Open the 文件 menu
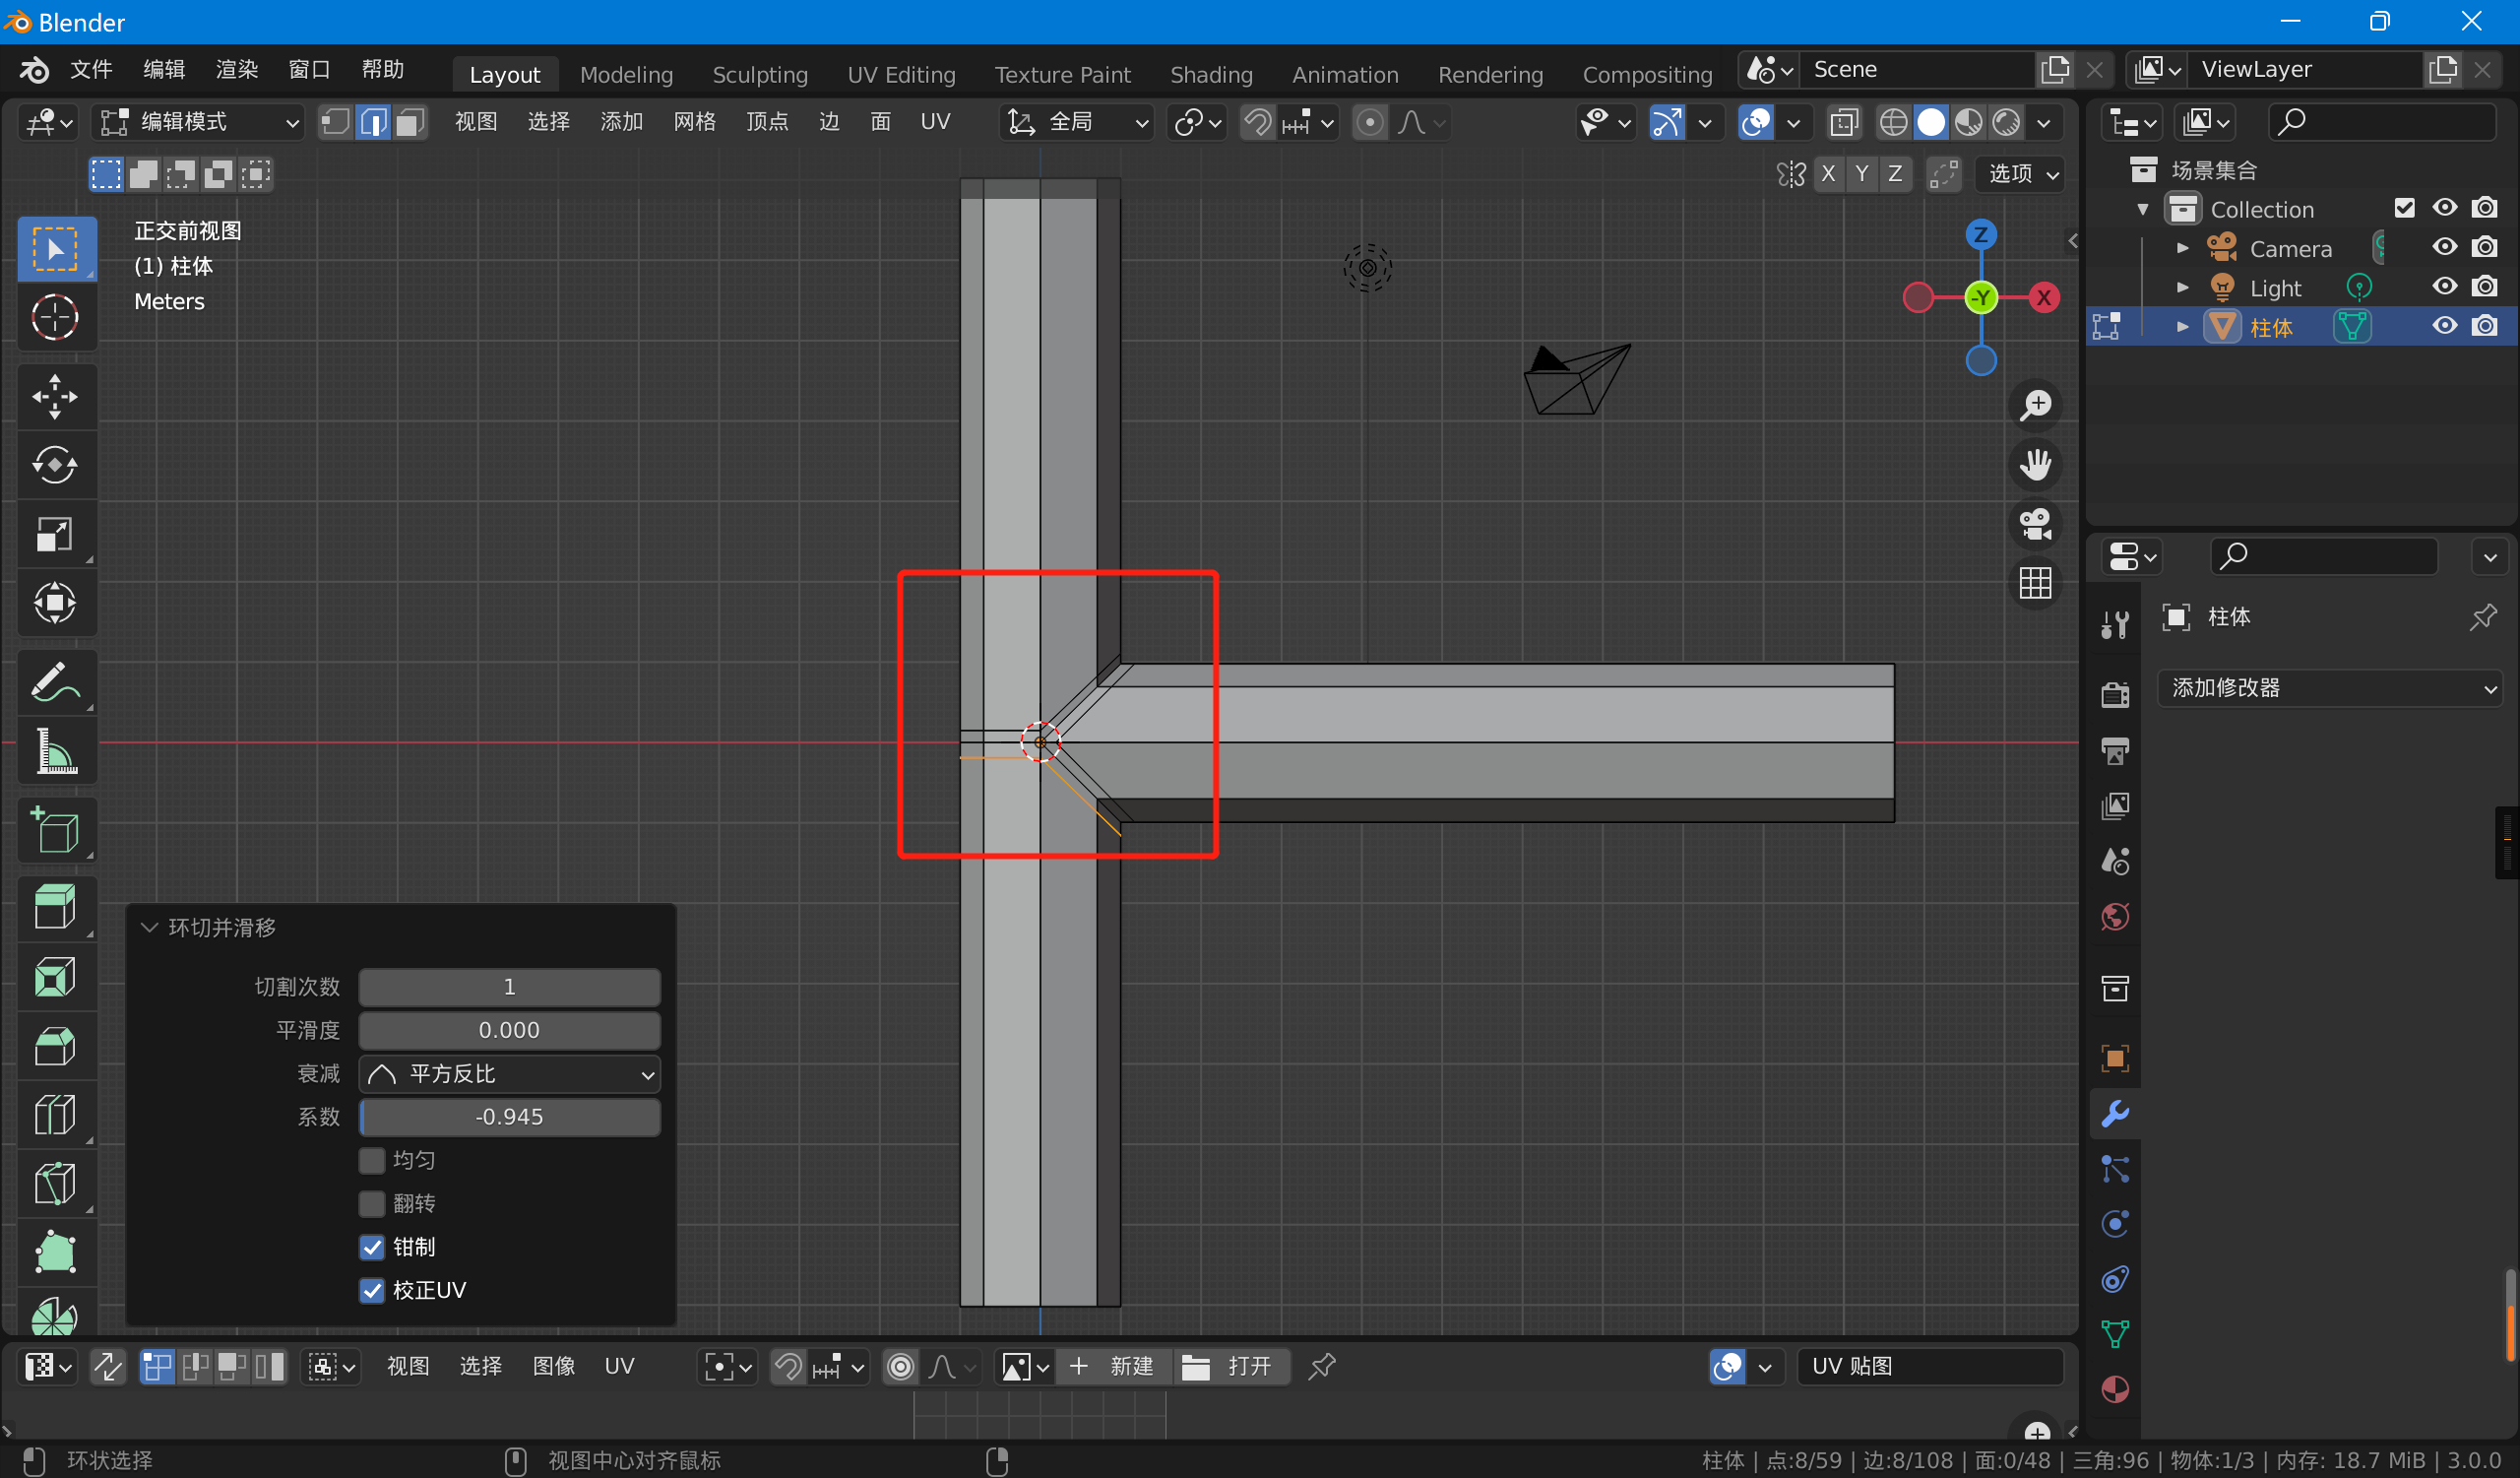 pyautogui.click(x=91, y=69)
